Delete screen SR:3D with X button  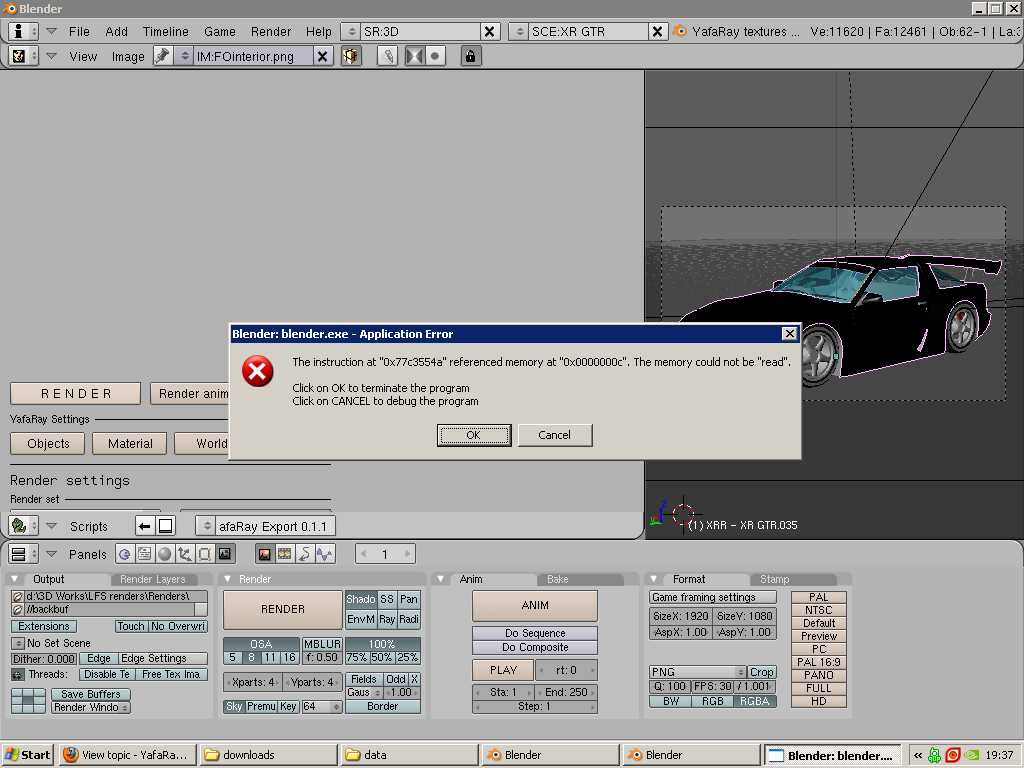point(489,31)
